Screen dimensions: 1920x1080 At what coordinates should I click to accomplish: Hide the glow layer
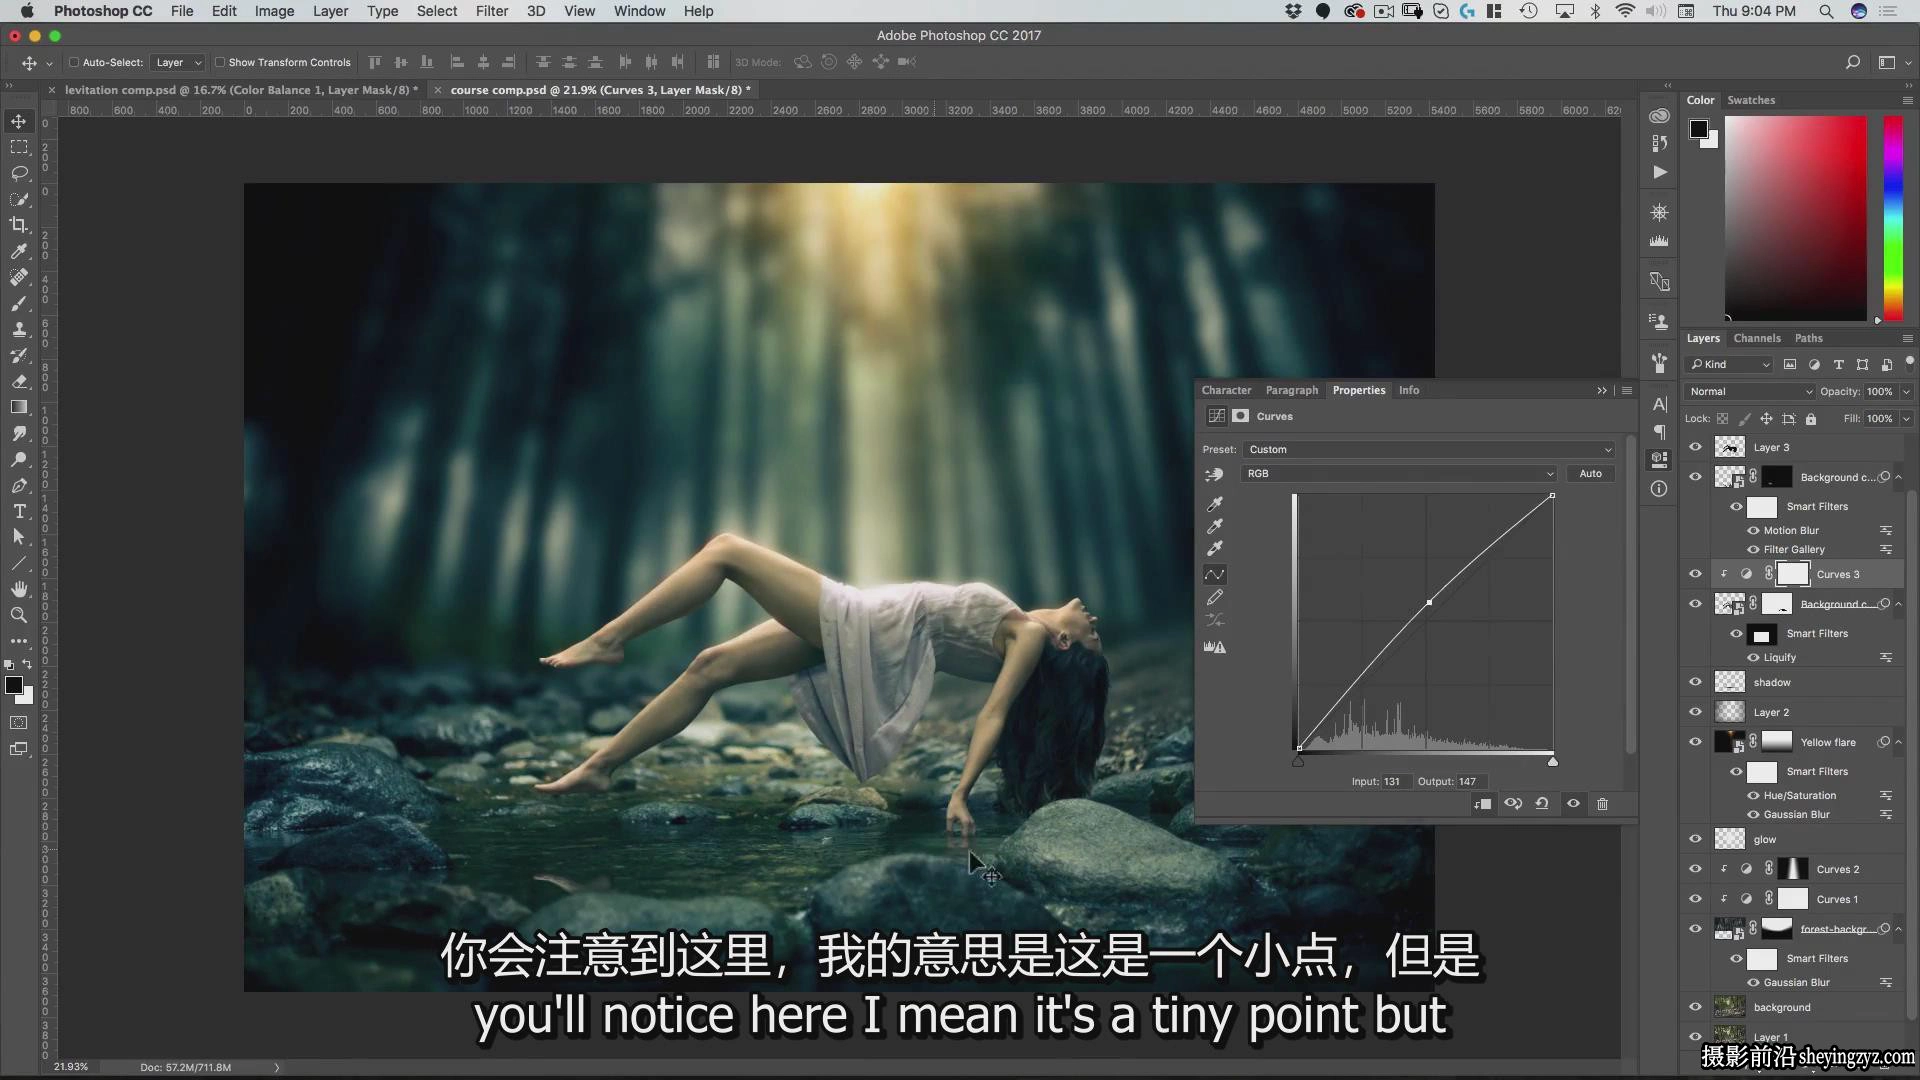pyautogui.click(x=1695, y=839)
